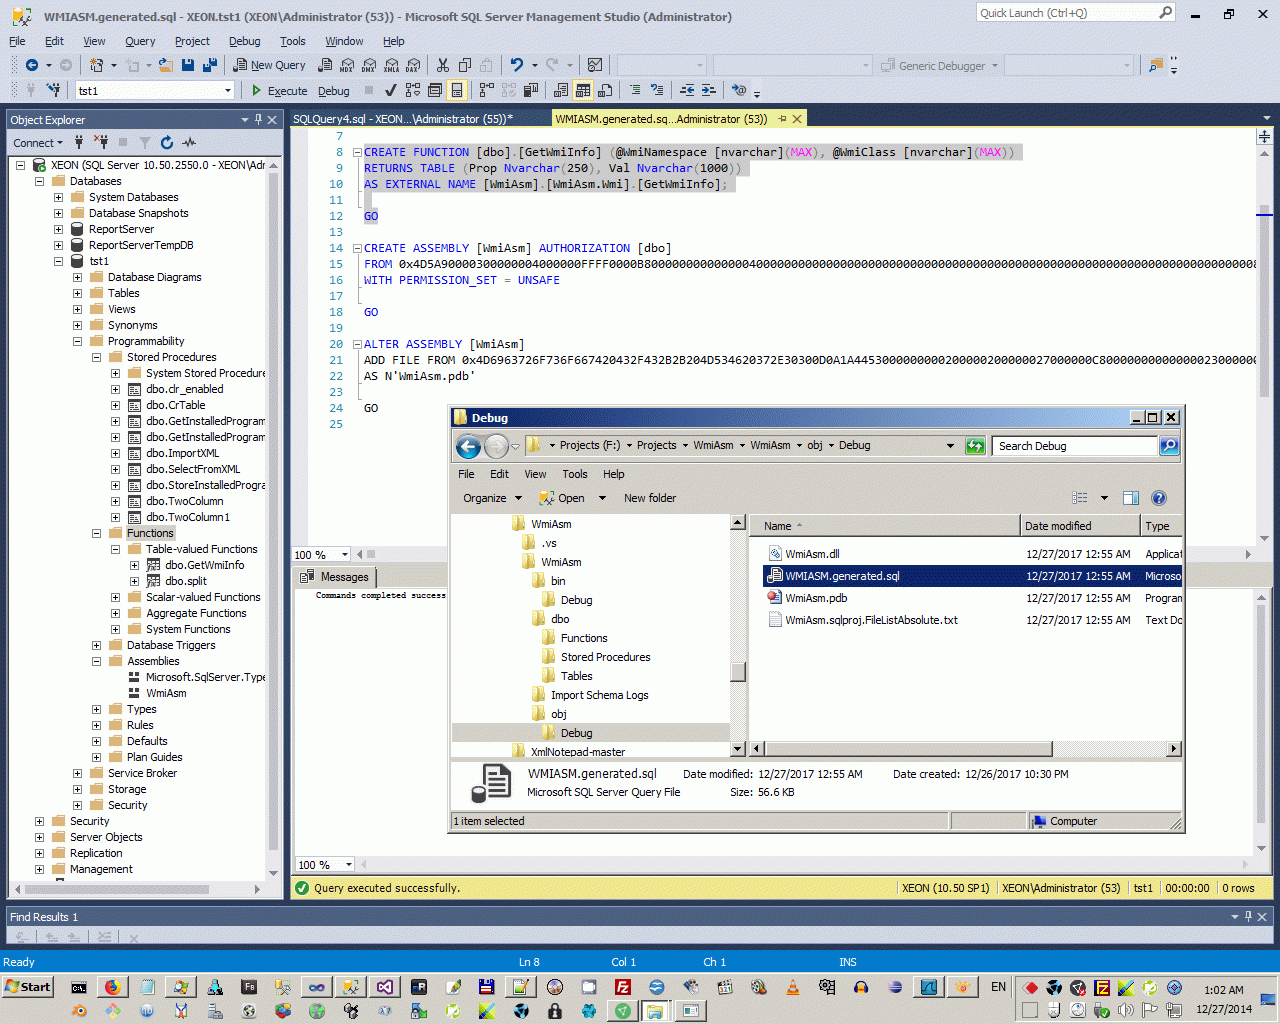
Task: Toggle Results to Text mode
Action: pyautogui.click(x=560, y=90)
